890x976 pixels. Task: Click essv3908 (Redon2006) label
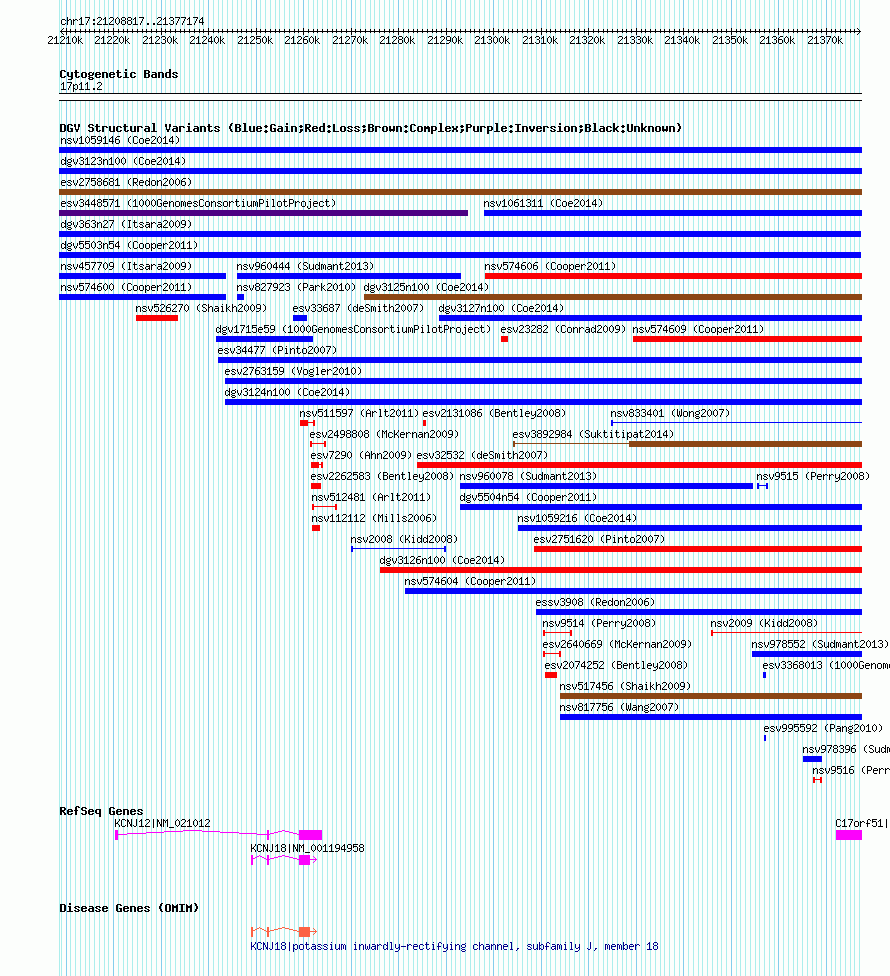click(x=595, y=602)
